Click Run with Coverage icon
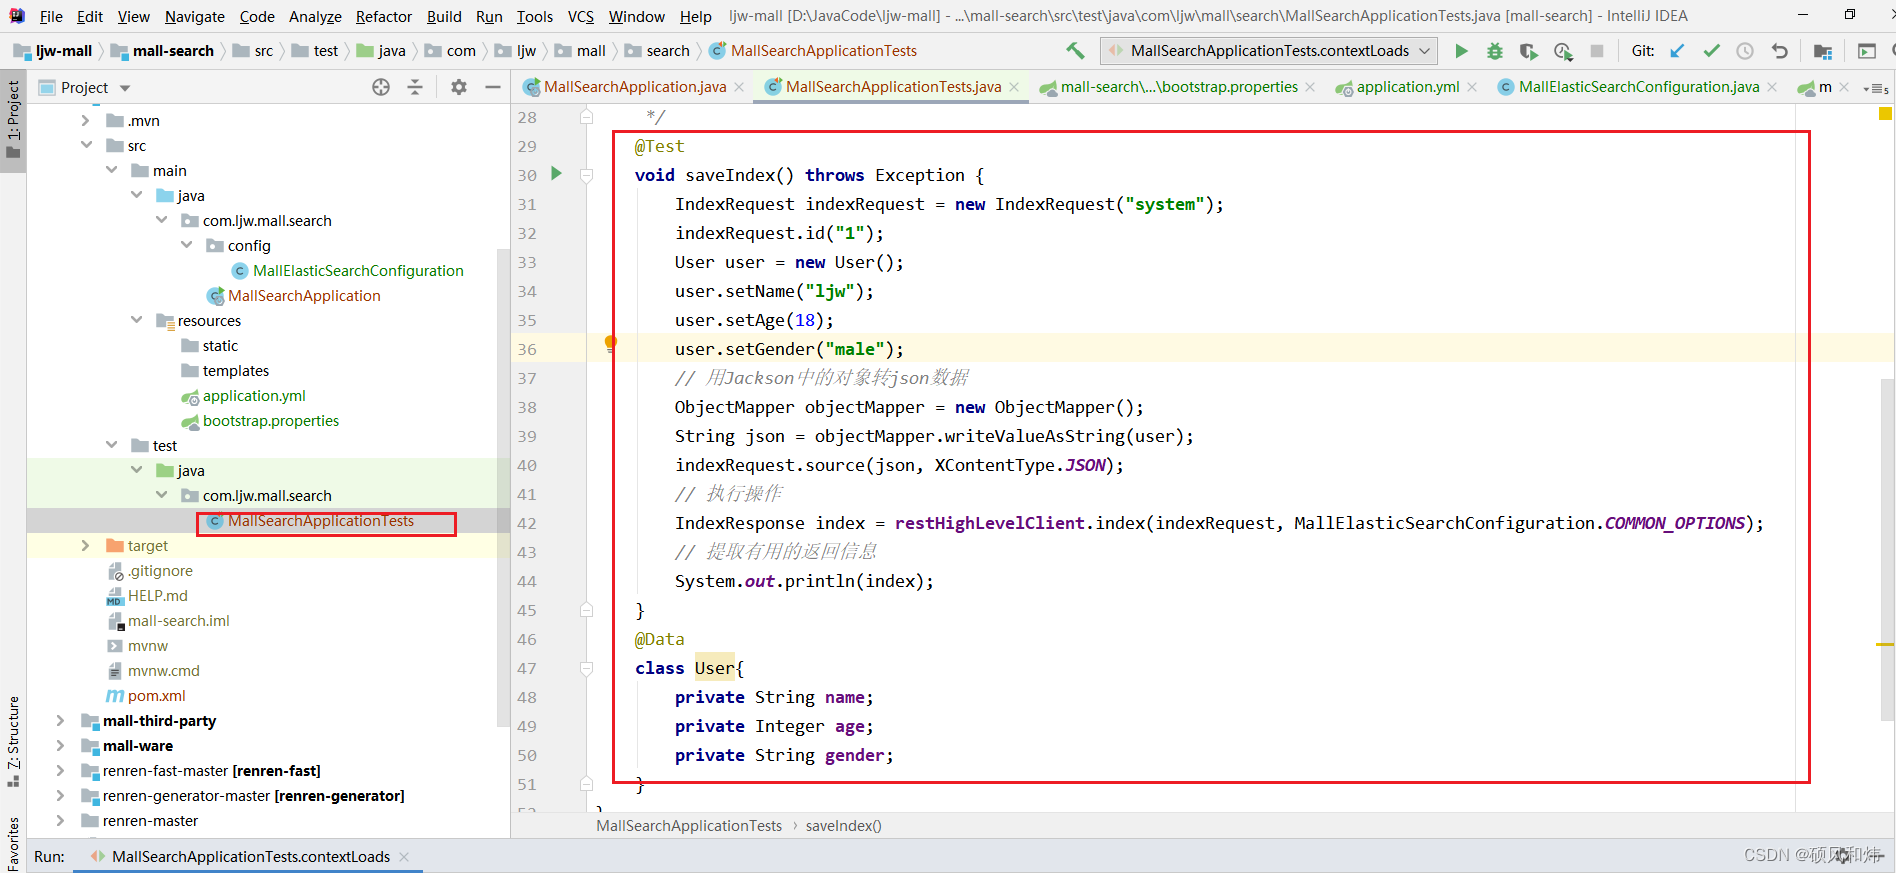 (1528, 51)
